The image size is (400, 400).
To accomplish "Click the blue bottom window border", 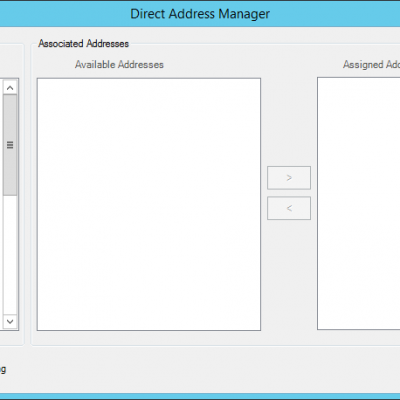I will coord(200,396).
